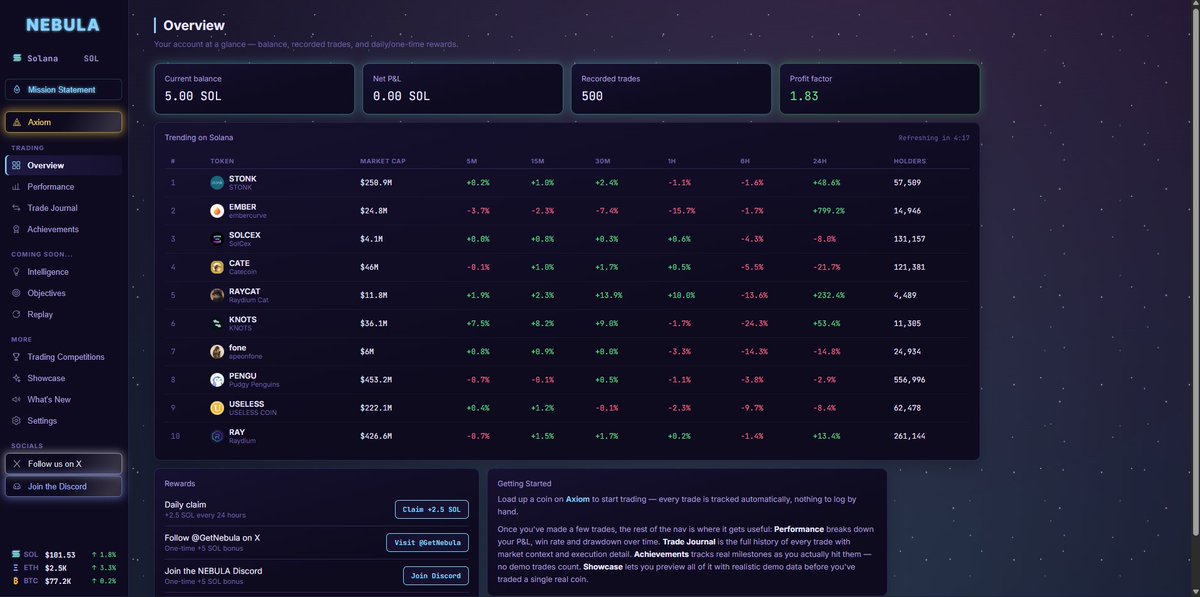The height and width of the screenshot is (597, 1200).
Task: Click the Axiom triangle icon
Action: pyautogui.click(x=16, y=122)
